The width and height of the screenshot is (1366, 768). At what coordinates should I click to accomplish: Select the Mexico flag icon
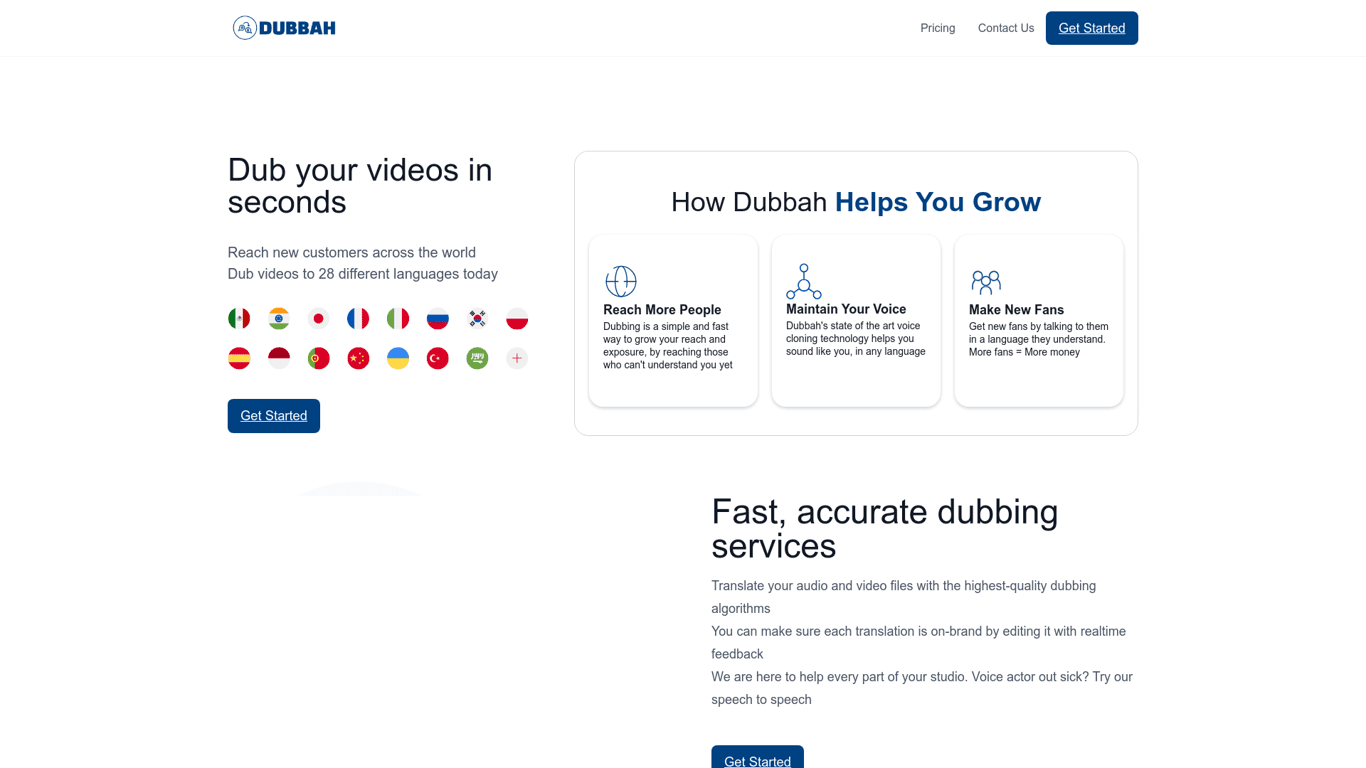(239, 318)
